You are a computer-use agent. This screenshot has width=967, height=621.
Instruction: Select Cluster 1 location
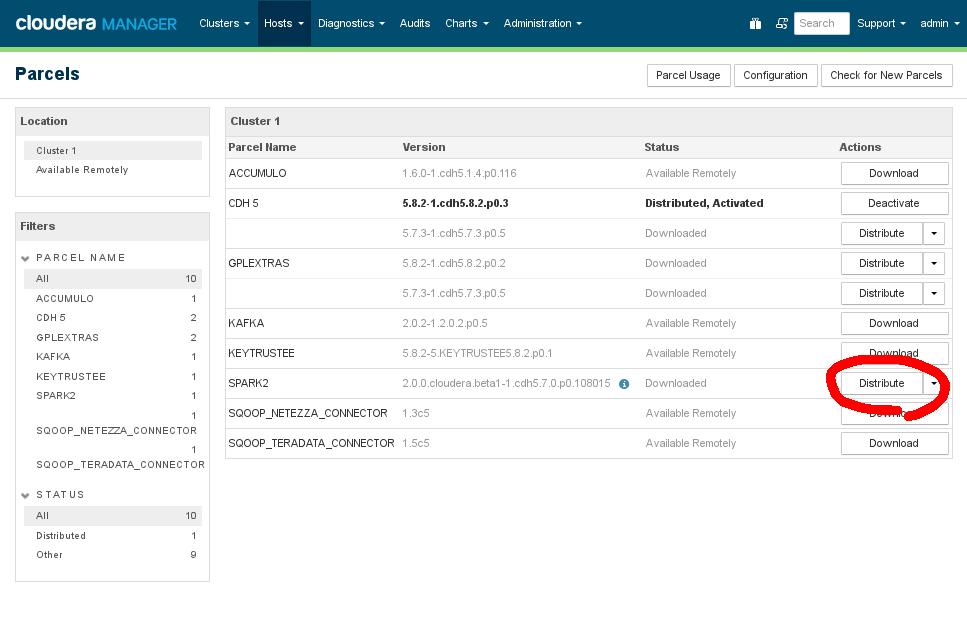pos(113,150)
